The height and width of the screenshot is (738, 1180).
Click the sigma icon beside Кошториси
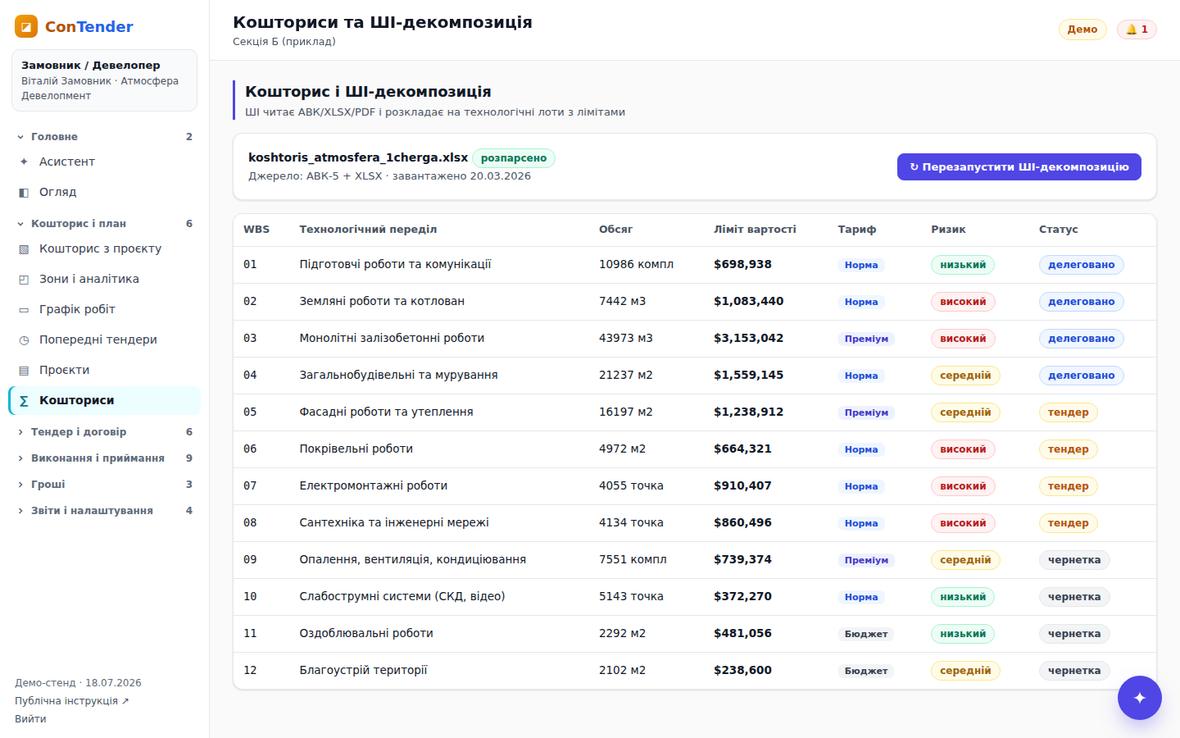click(x=24, y=401)
